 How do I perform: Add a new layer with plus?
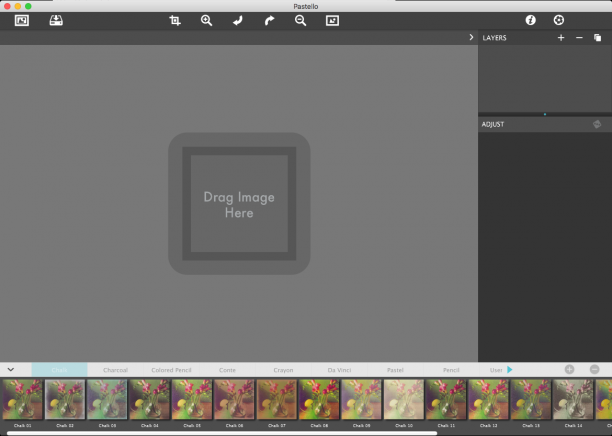561,37
